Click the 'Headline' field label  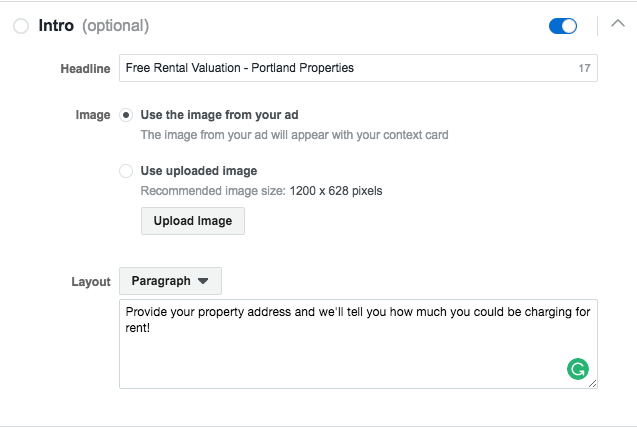click(85, 69)
